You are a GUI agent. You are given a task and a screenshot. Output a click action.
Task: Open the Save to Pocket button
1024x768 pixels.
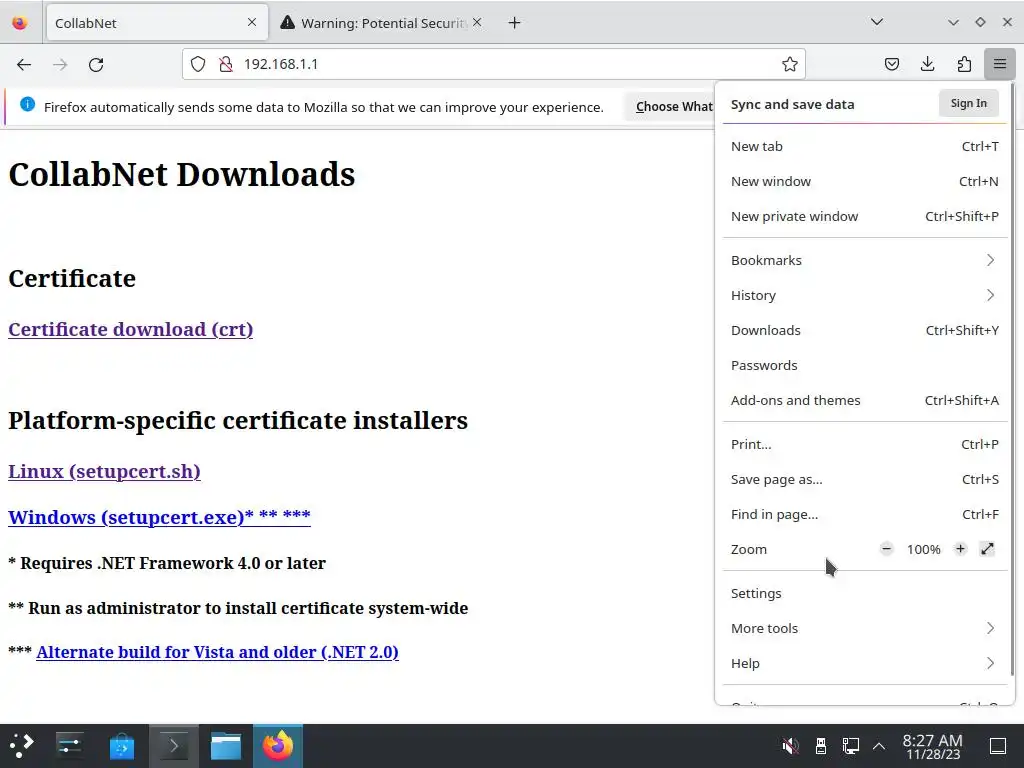coord(891,64)
